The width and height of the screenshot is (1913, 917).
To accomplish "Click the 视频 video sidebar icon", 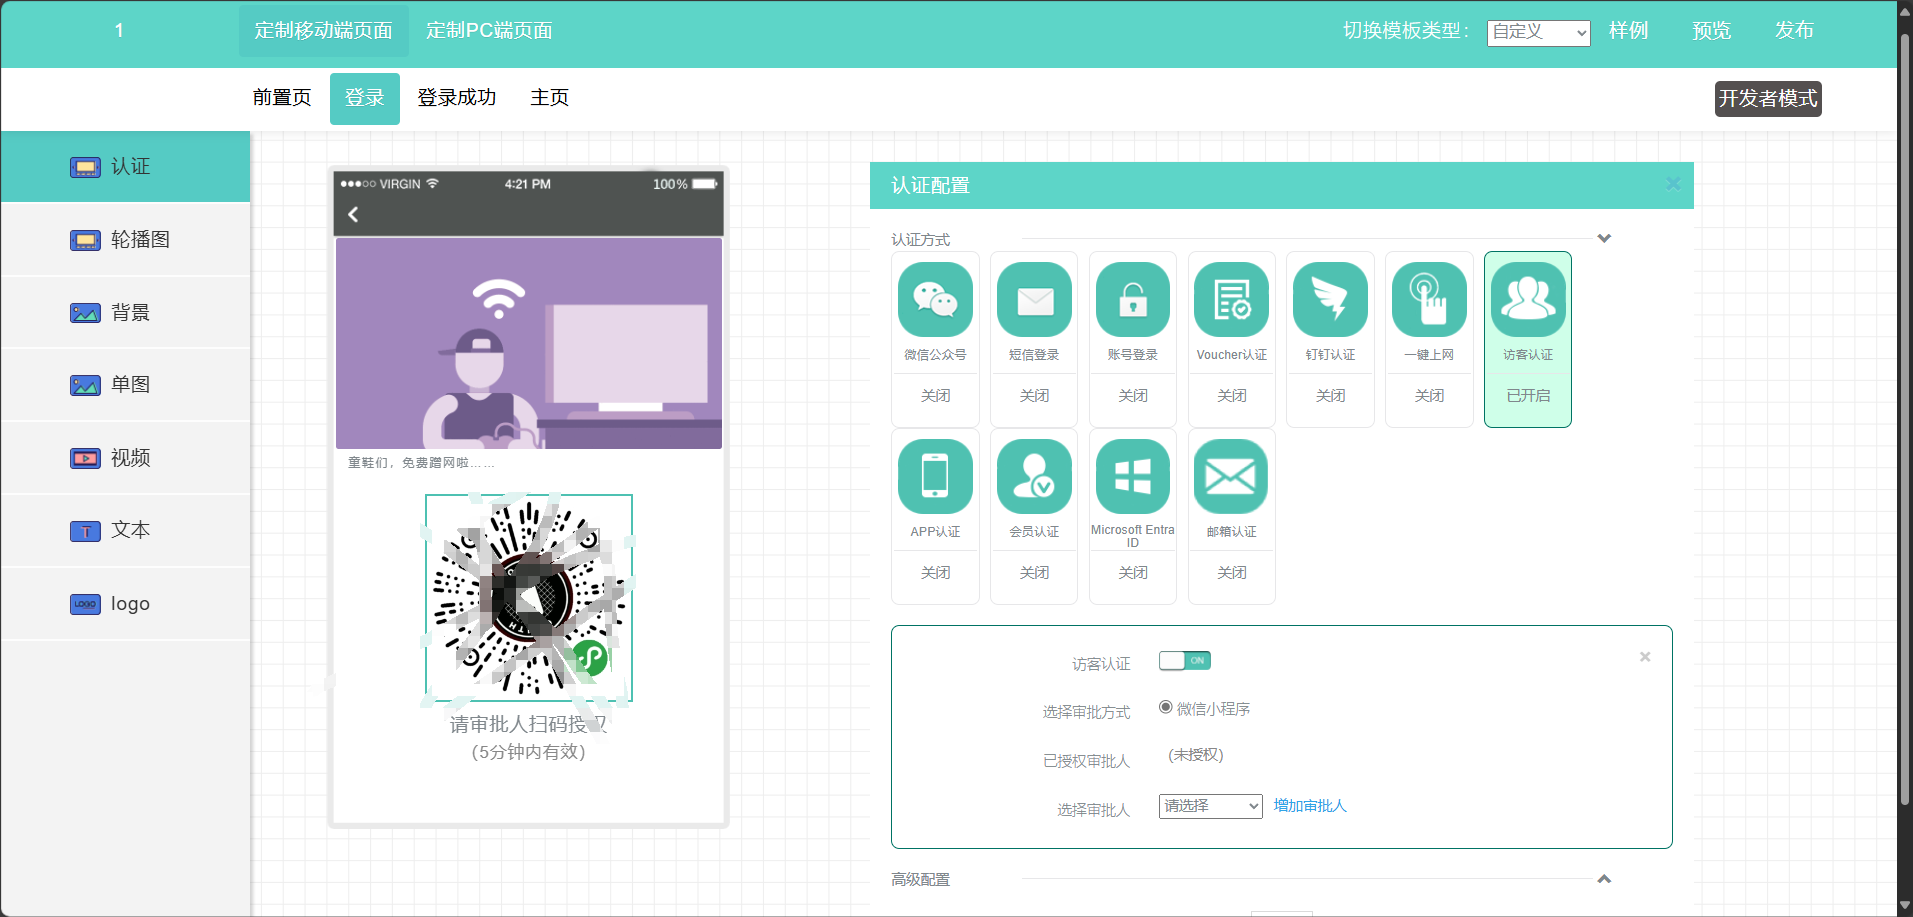I will pos(85,458).
